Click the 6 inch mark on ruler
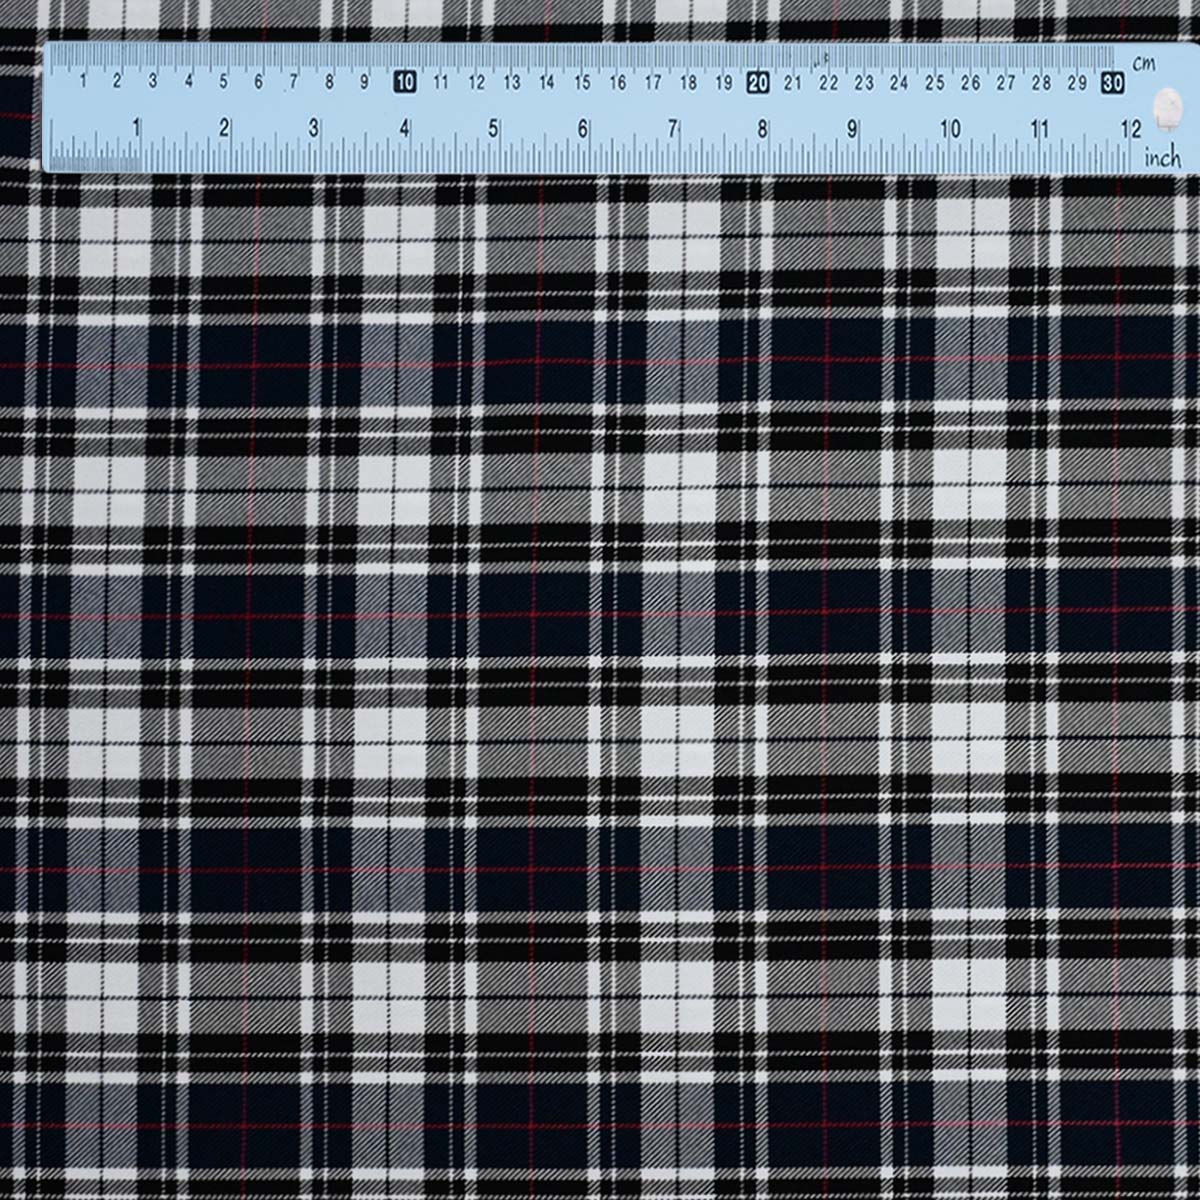 tap(583, 128)
